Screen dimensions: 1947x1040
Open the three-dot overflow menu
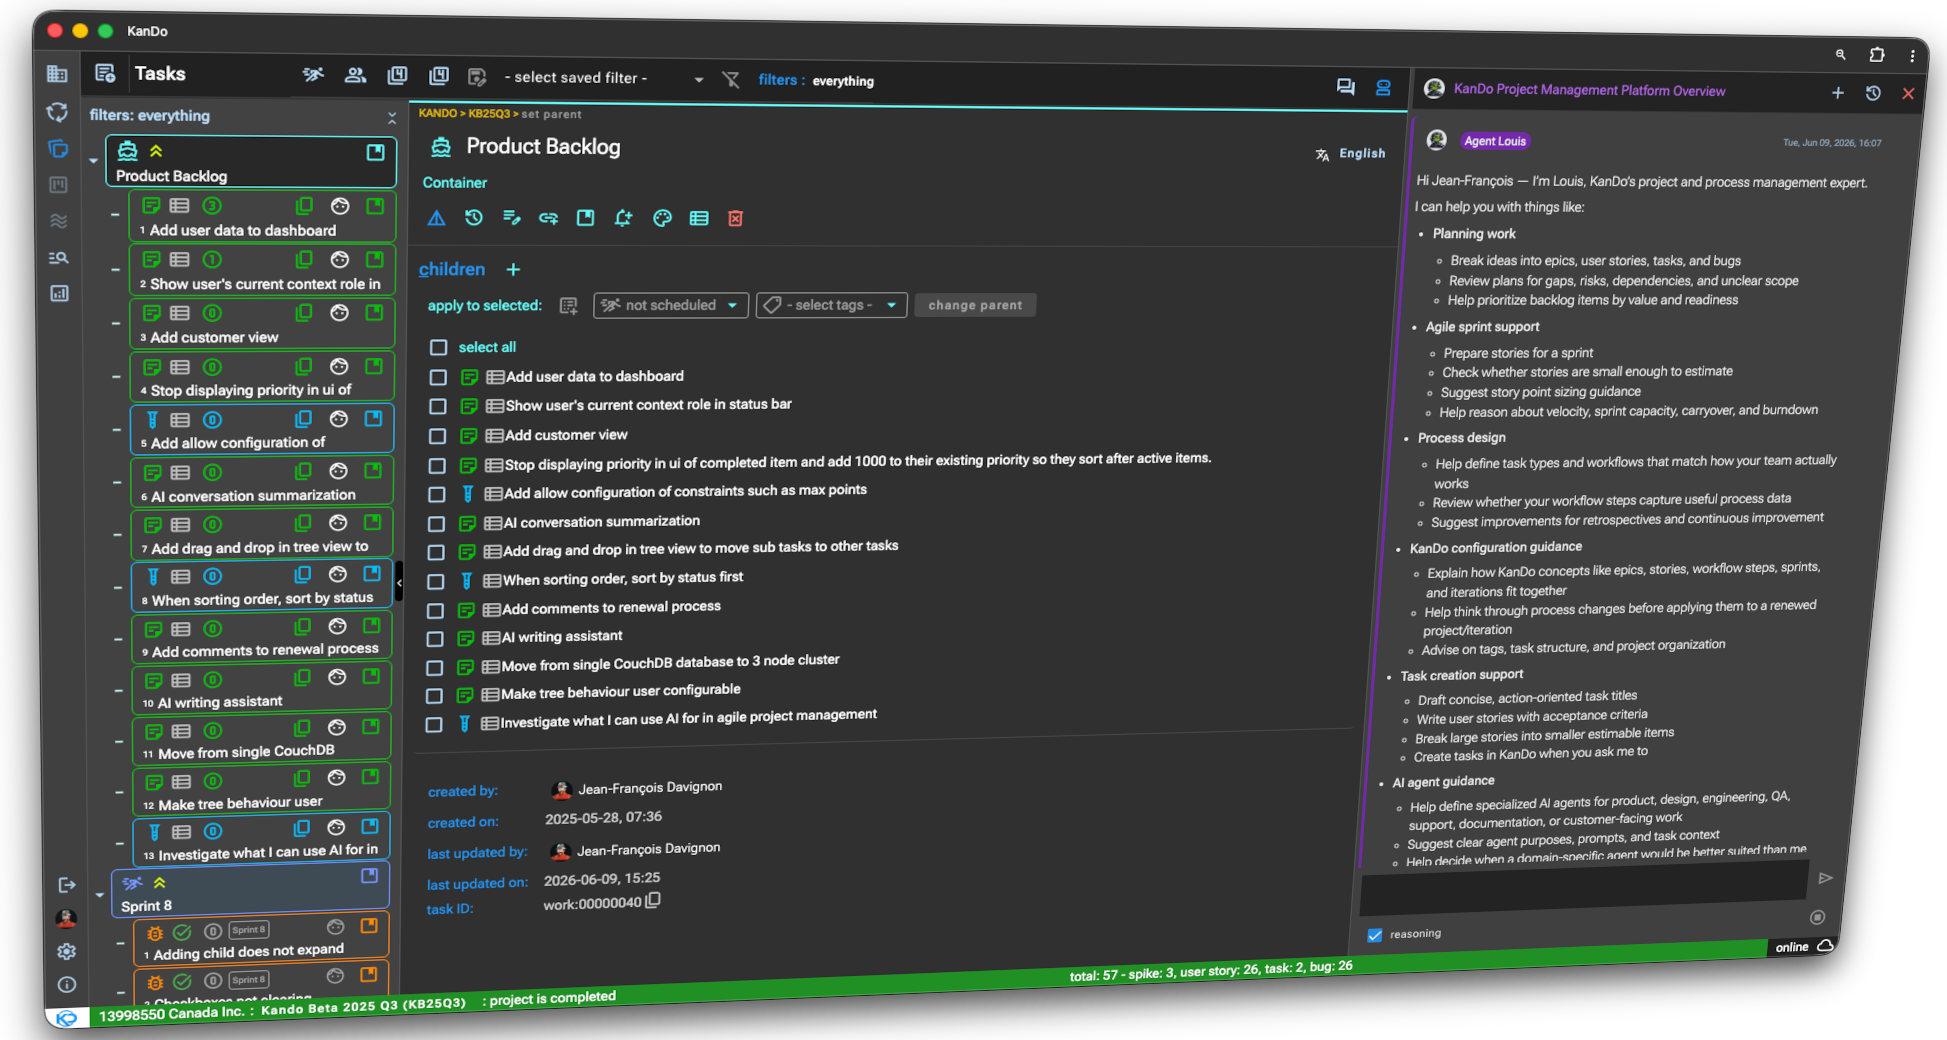click(1912, 56)
